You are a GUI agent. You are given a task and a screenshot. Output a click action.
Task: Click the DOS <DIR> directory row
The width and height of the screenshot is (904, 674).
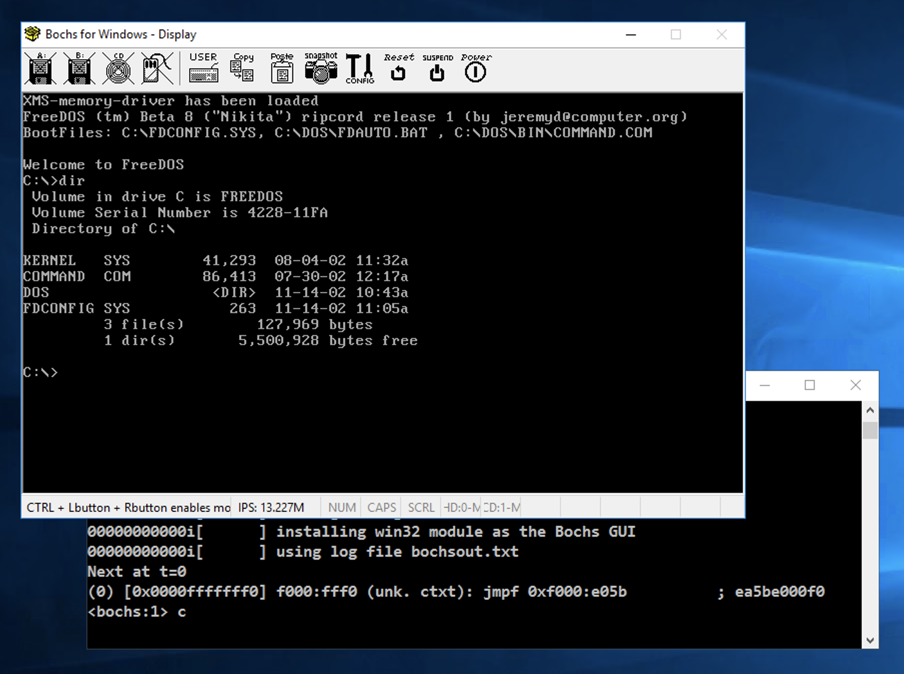point(216,292)
